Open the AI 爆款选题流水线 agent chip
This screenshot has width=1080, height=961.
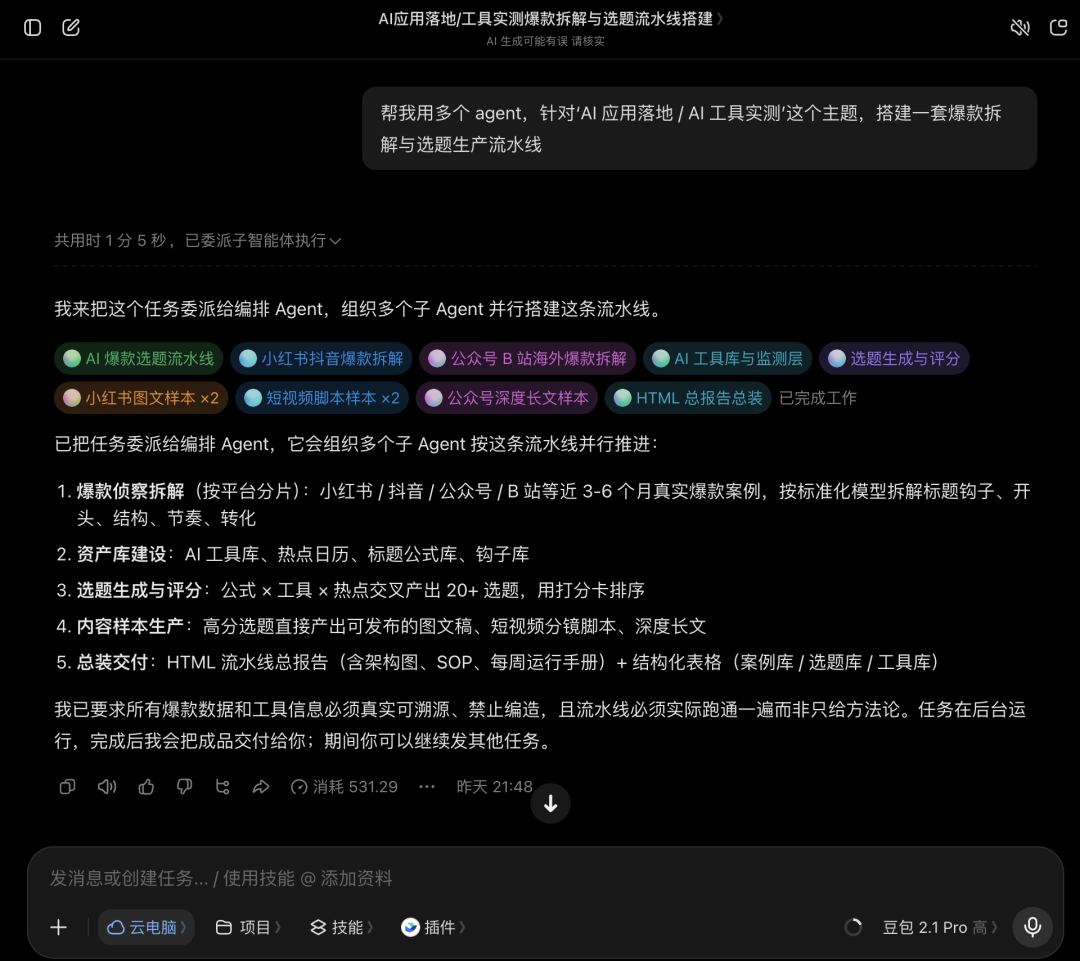click(138, 358)
